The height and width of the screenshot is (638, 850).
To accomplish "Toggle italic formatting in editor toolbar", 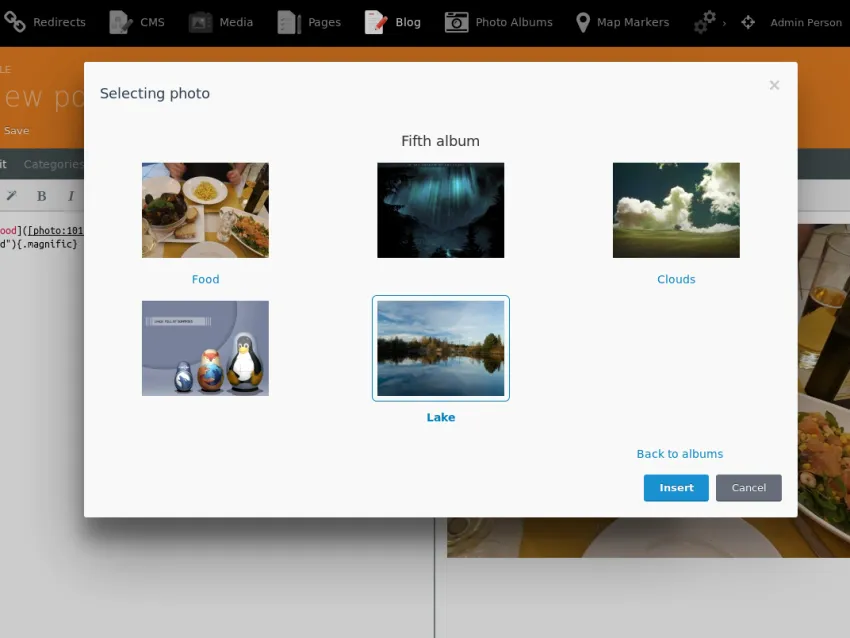I will tap(70, 196).
